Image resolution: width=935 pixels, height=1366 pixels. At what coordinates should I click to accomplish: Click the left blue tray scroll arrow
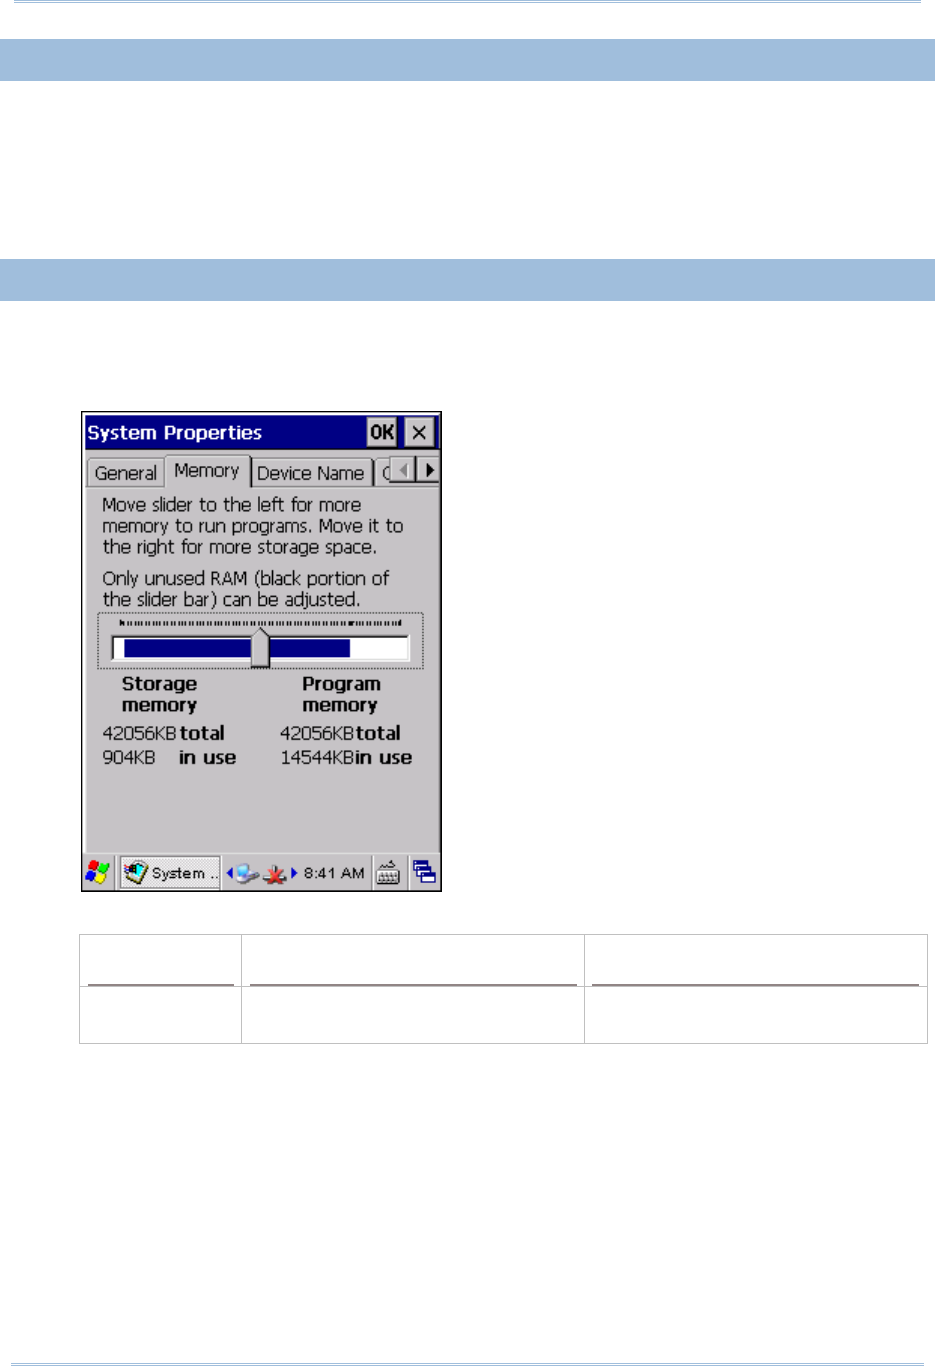click(230, 873)
